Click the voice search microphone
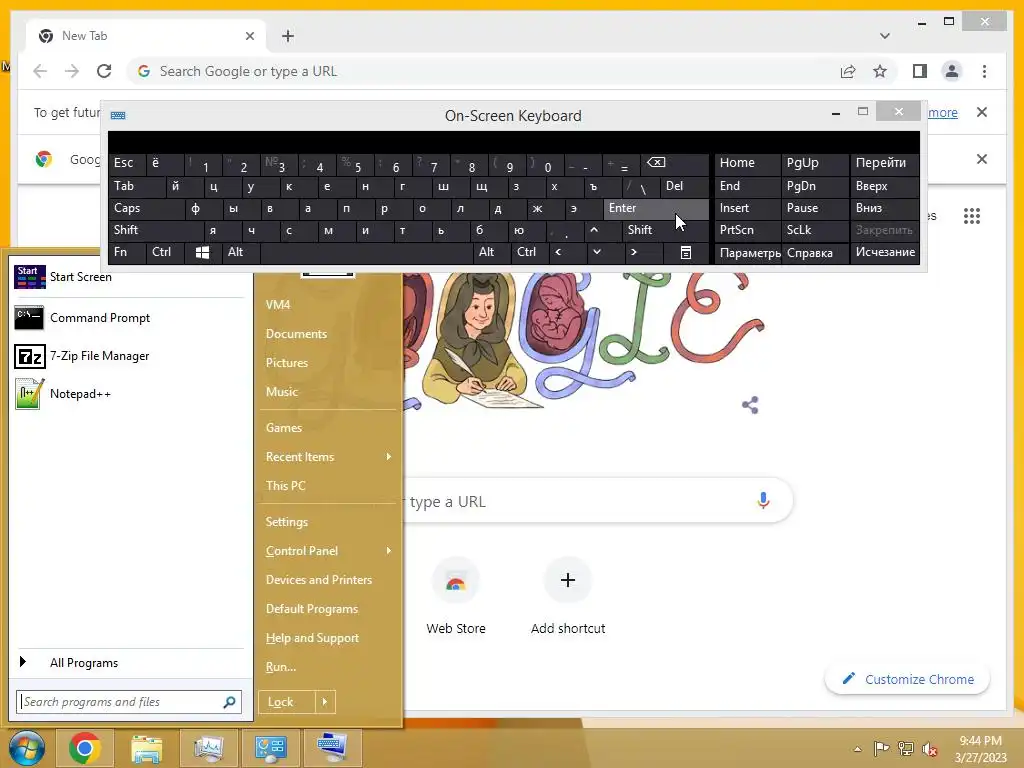 pyautogui.click(x=763, y=501)
